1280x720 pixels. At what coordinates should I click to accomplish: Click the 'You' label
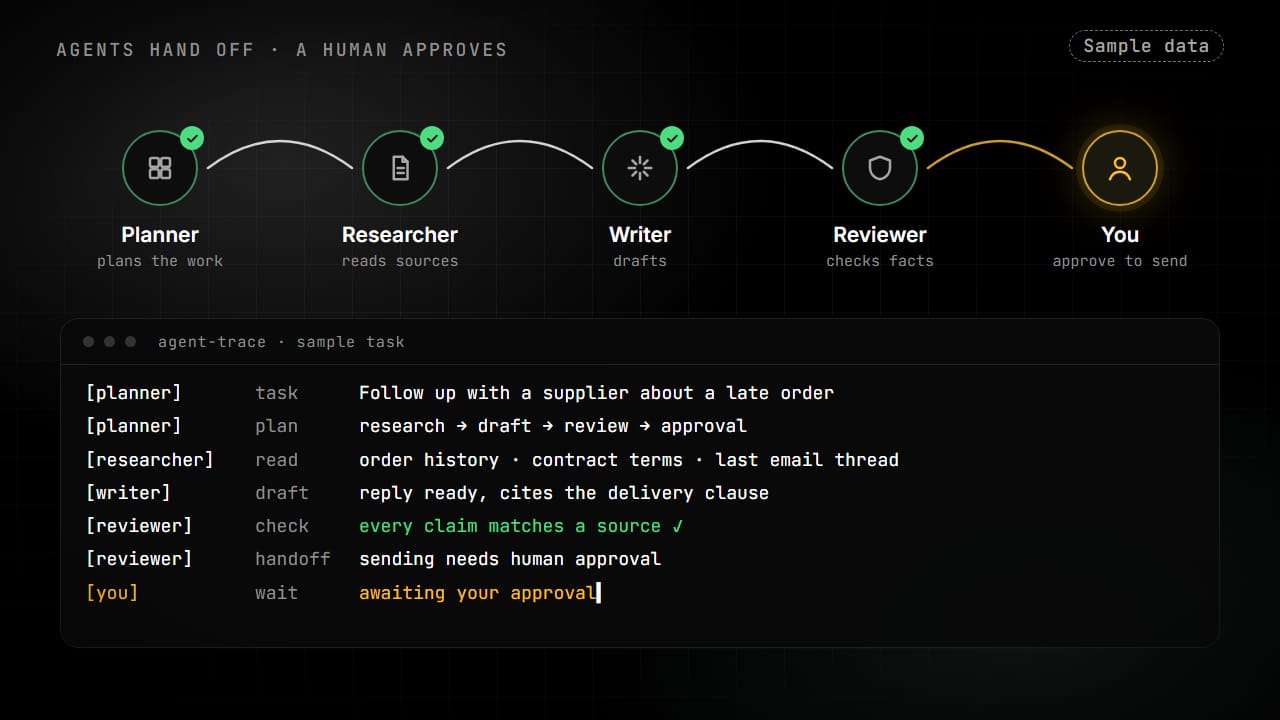tap(1120, 235)
